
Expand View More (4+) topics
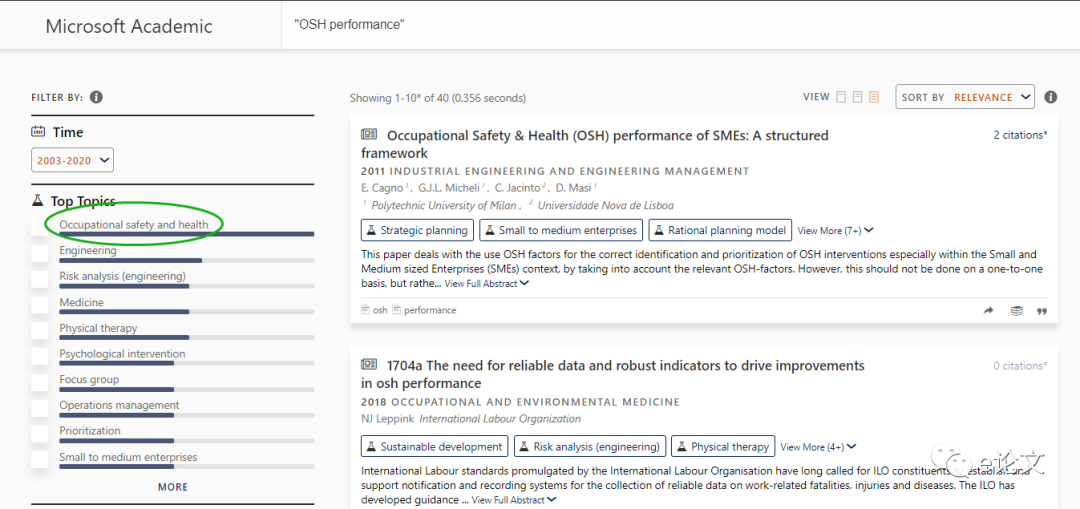point(818,447)
